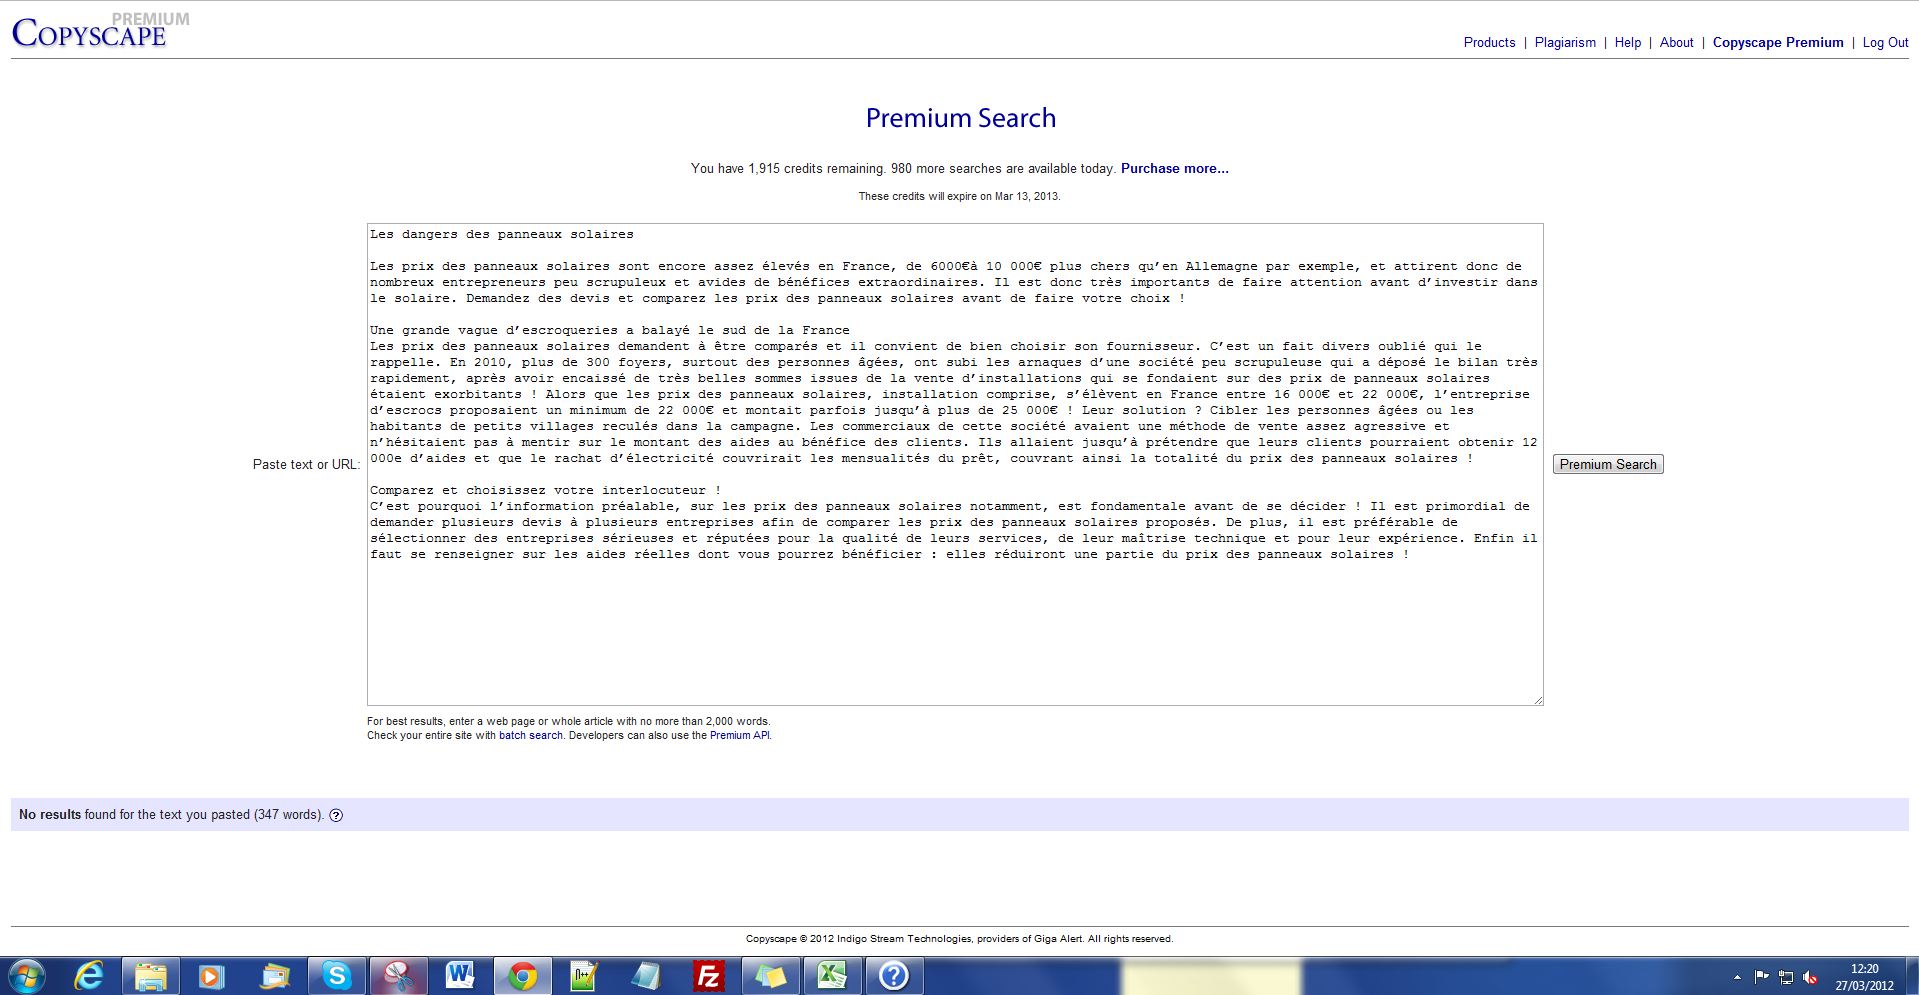
Task: Open the Products menu link
Action: pos(1489,42)
